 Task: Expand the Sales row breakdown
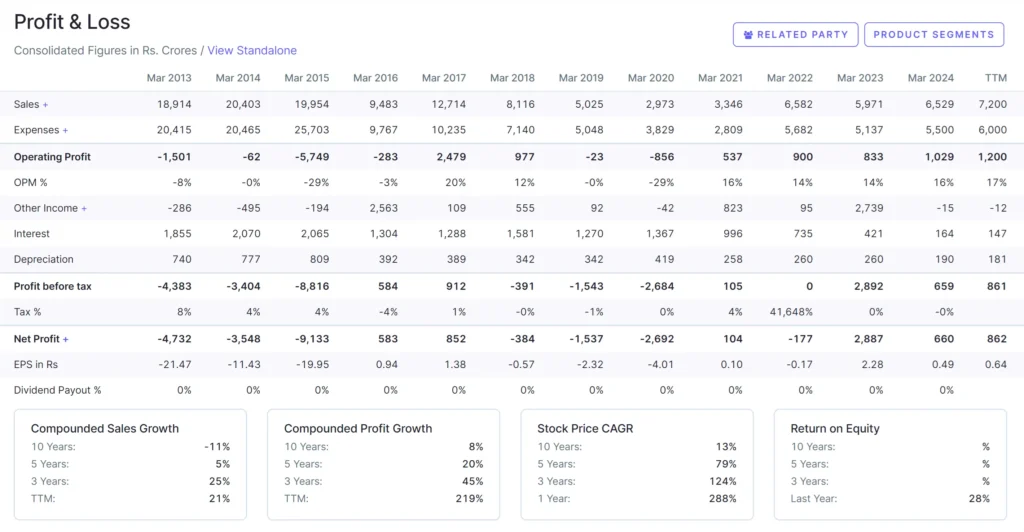[x=45, y=104]
